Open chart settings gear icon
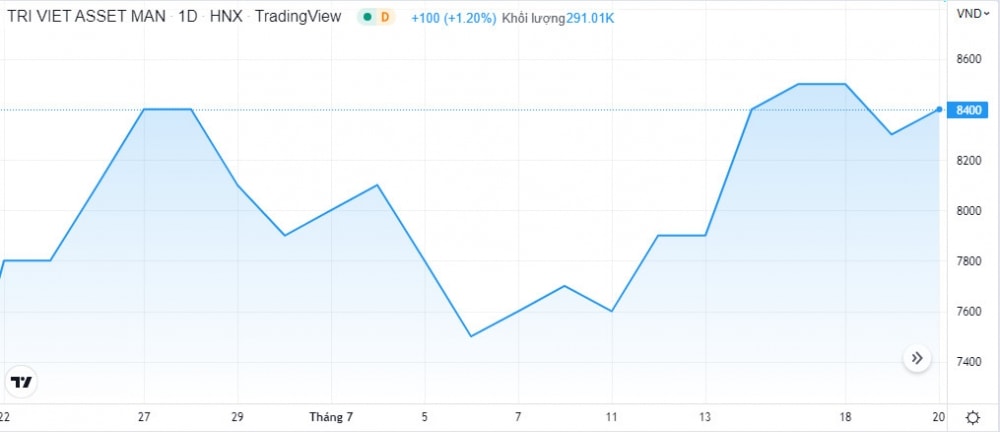This screenshot has height=432, width=1000. (973, 419)
